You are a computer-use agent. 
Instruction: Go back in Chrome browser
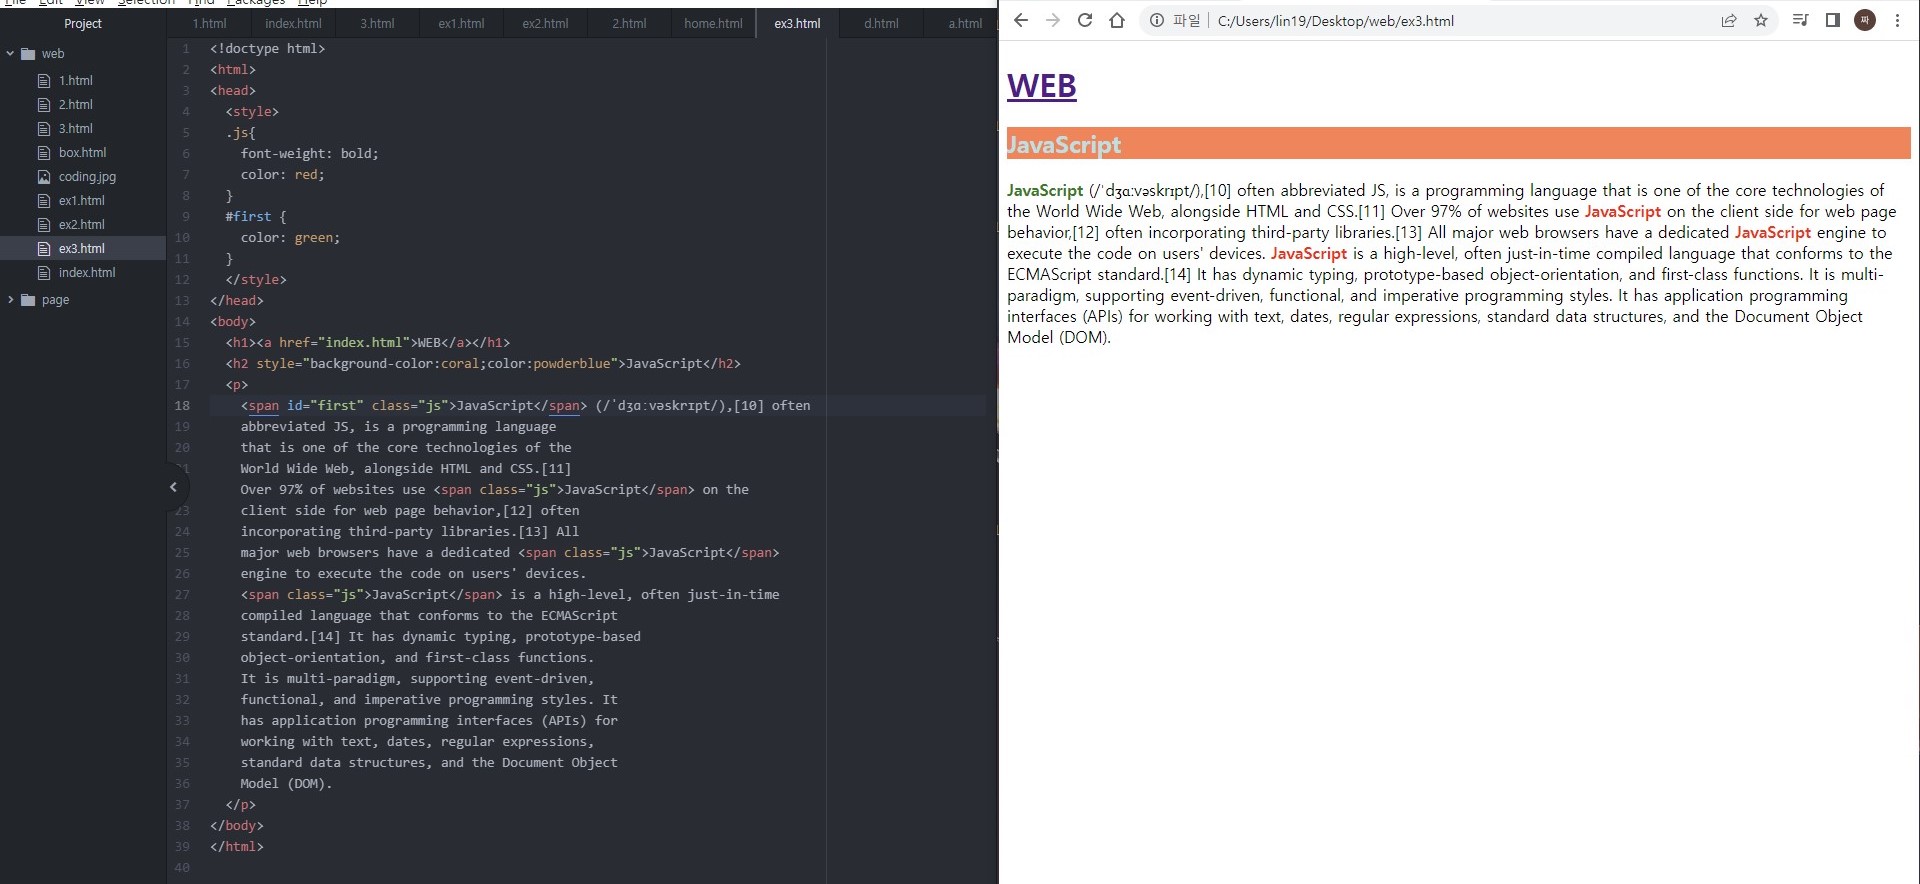[x=1021, y=20]
